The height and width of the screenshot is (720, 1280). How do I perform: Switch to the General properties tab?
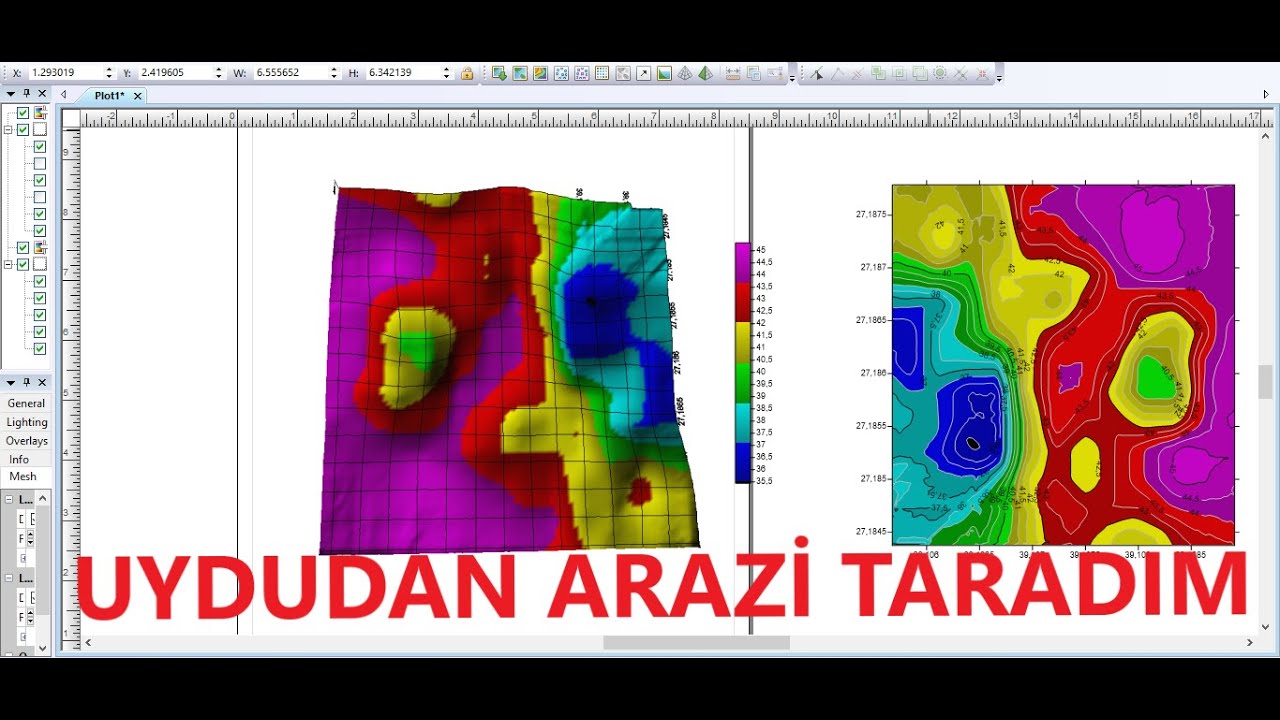26,403
